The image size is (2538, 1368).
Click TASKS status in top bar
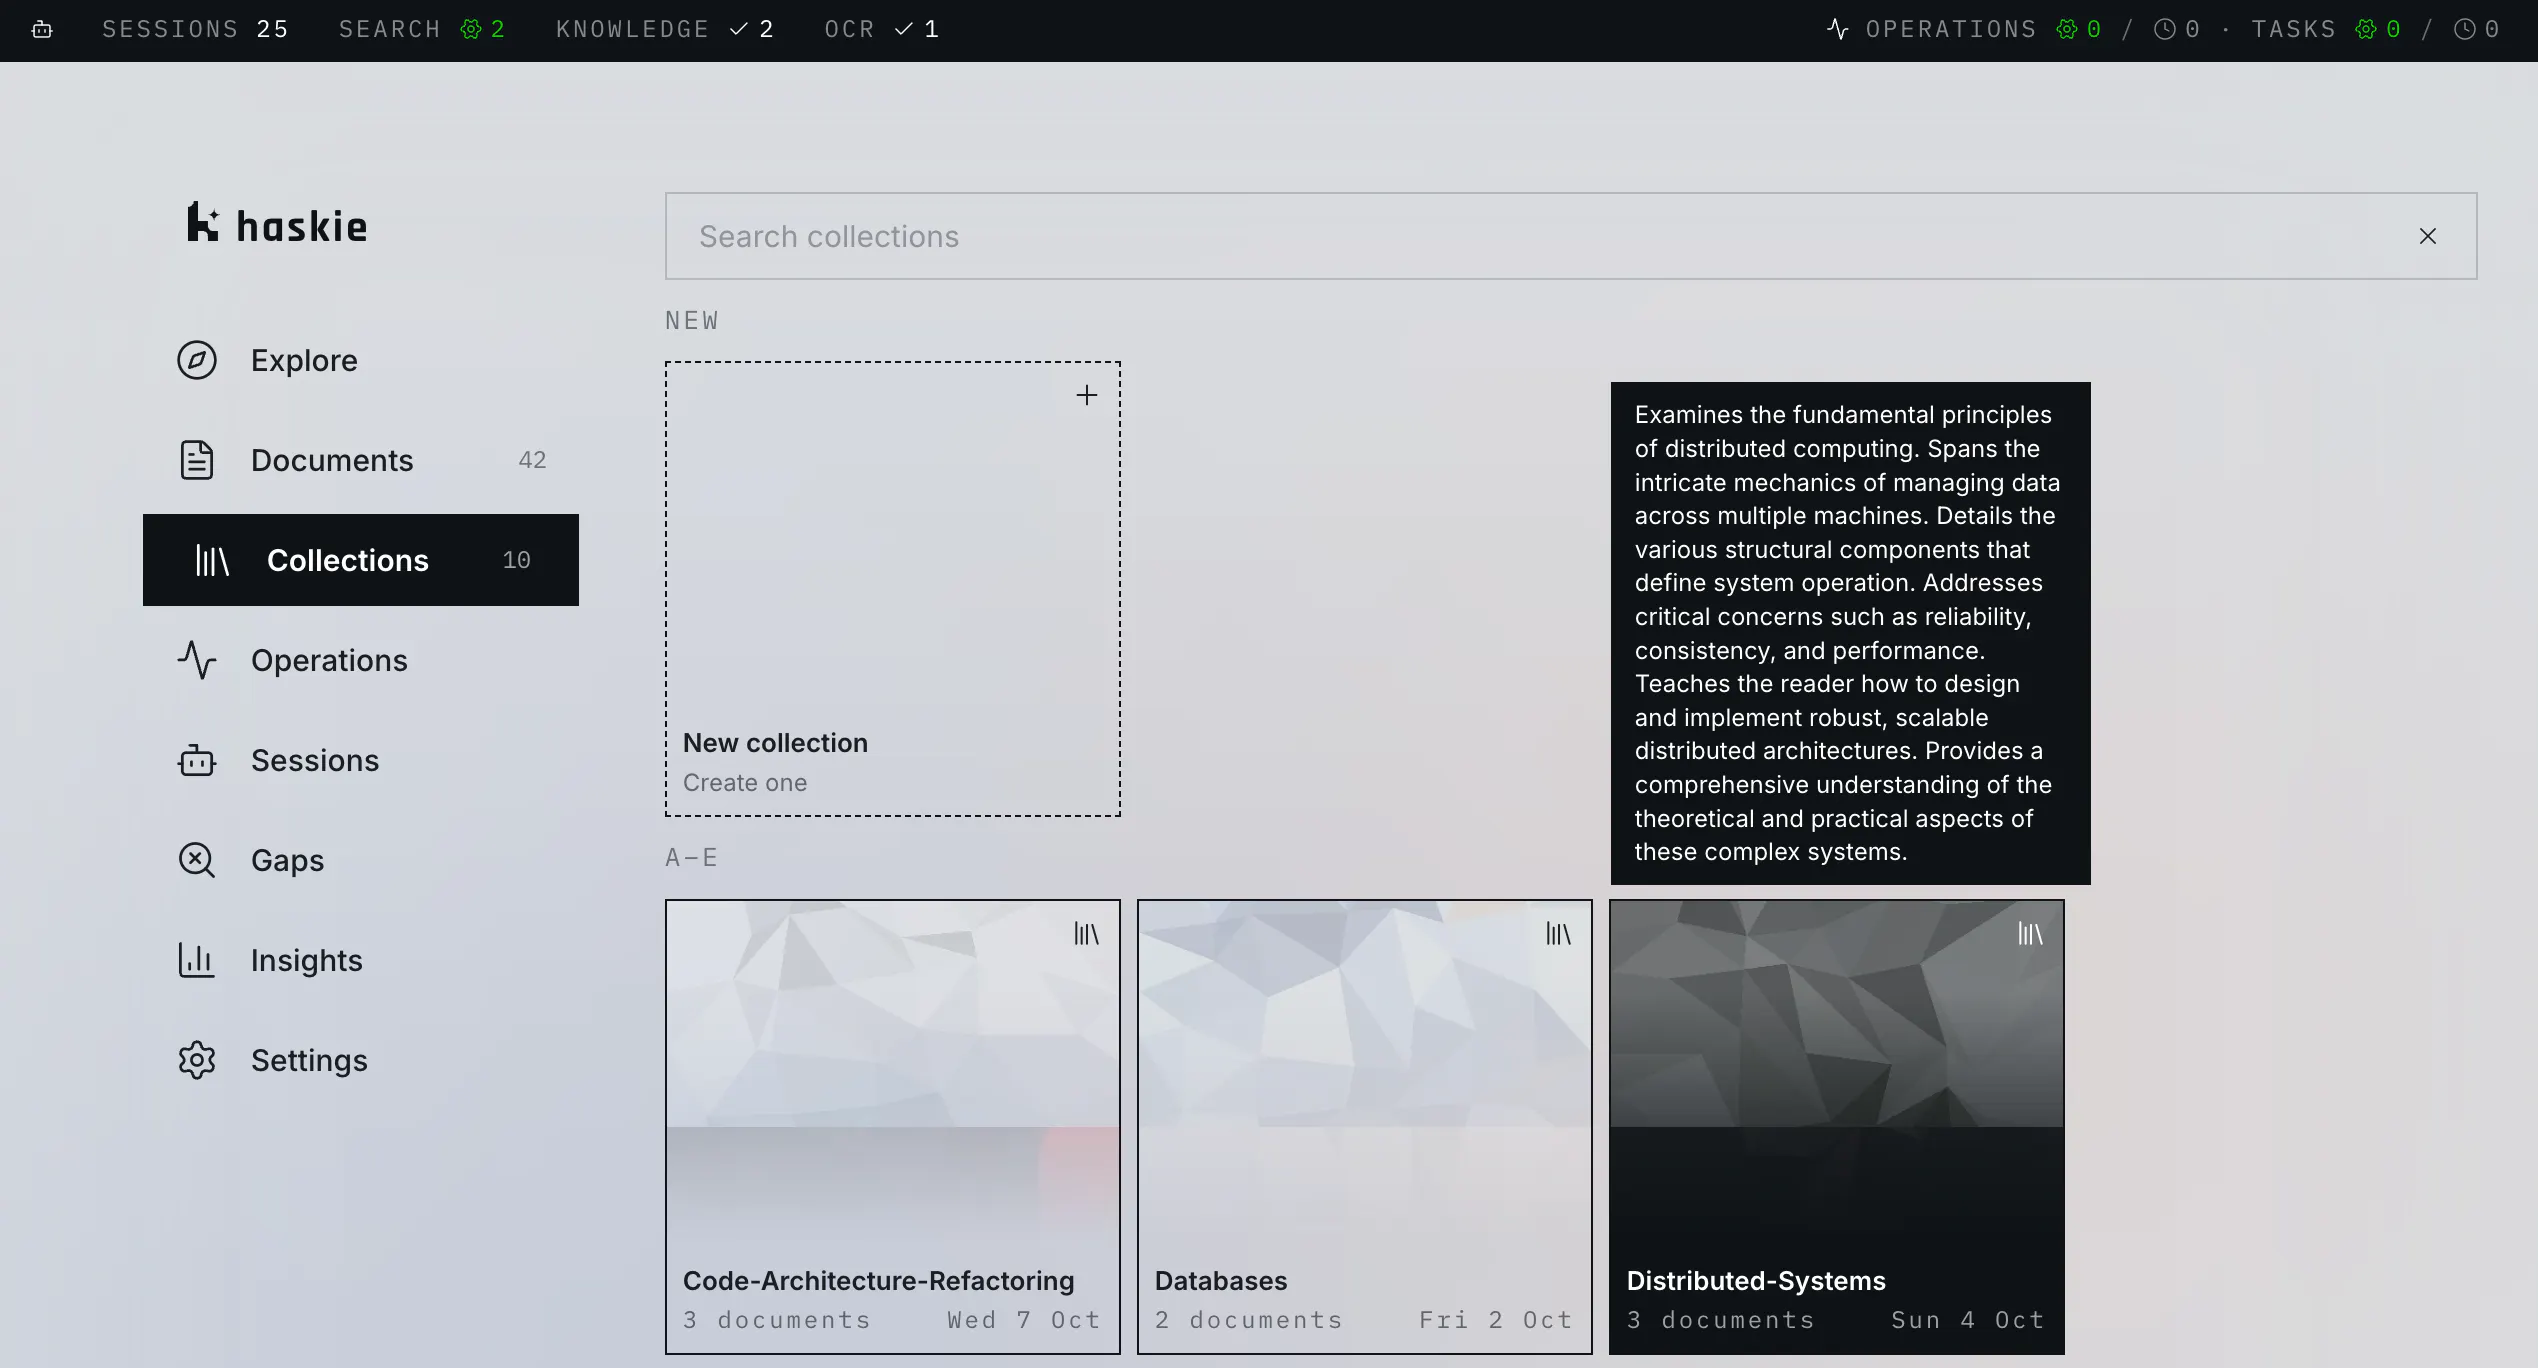[2376, 29]
